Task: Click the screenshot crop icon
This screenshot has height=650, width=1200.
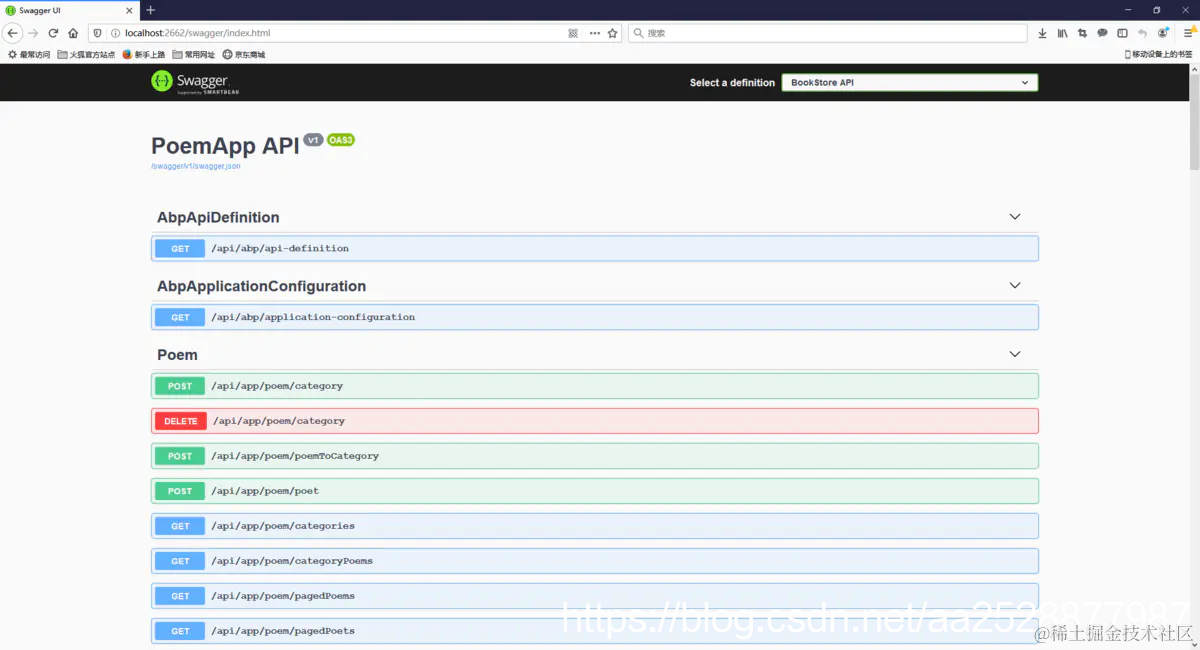Action: (x=1082, y=33)
